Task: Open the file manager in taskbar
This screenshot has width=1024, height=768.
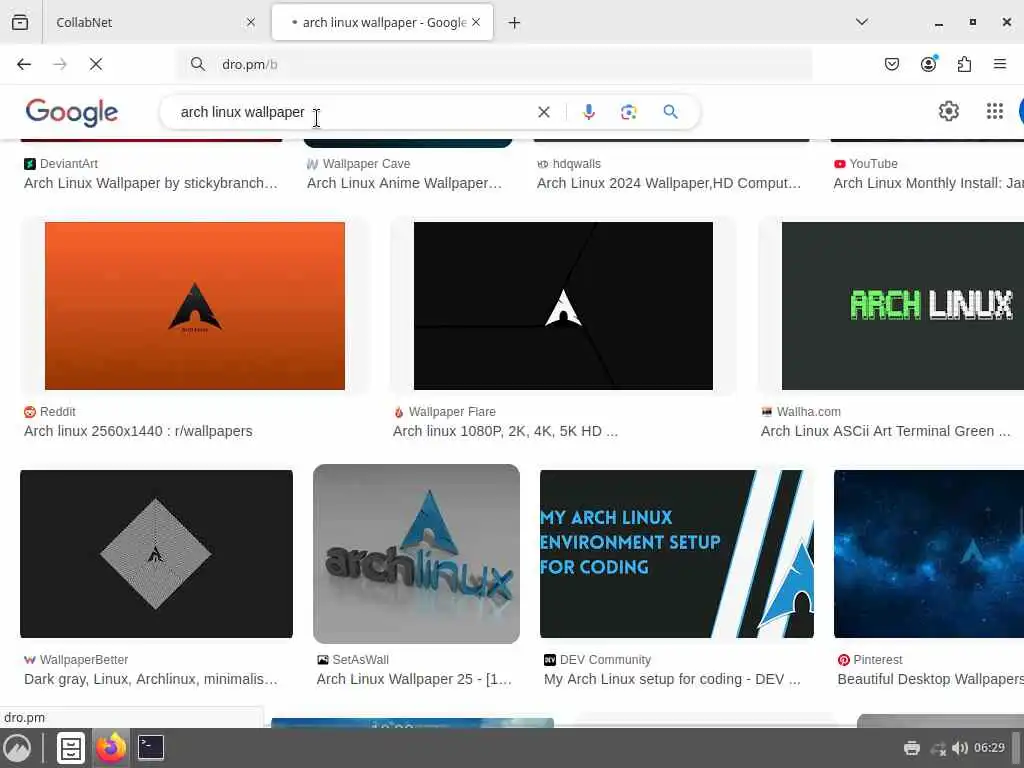Action: click(71, 748)
